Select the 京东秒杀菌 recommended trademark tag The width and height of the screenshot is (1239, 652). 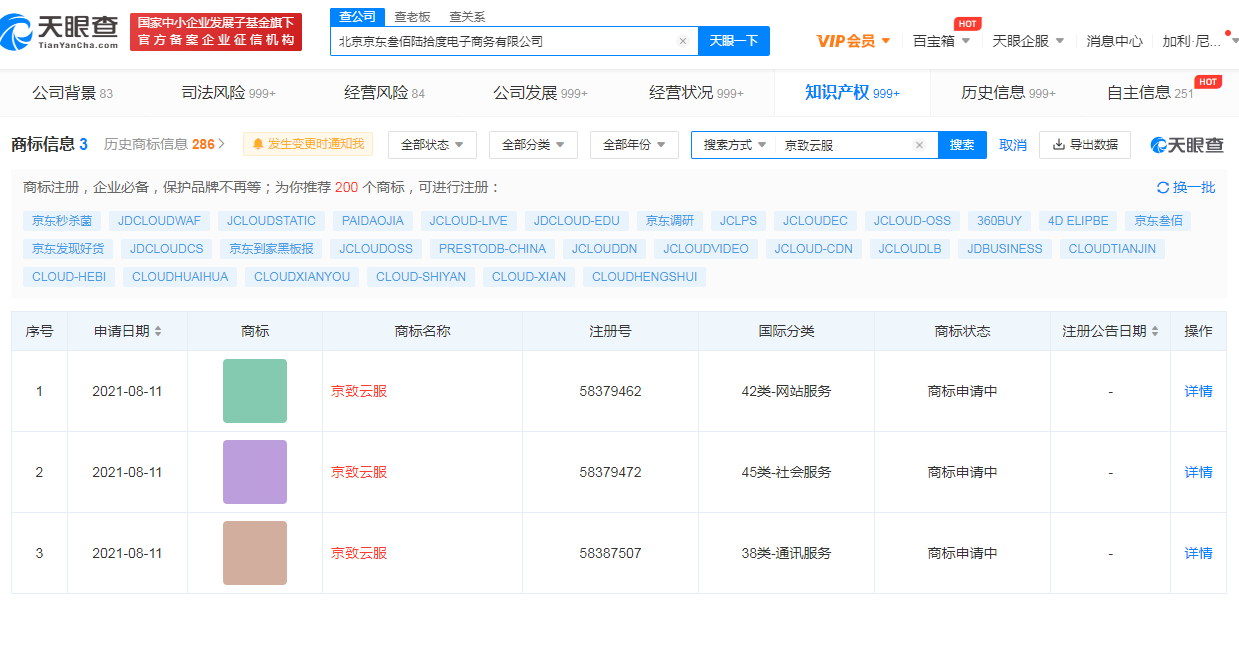point(62,221)
